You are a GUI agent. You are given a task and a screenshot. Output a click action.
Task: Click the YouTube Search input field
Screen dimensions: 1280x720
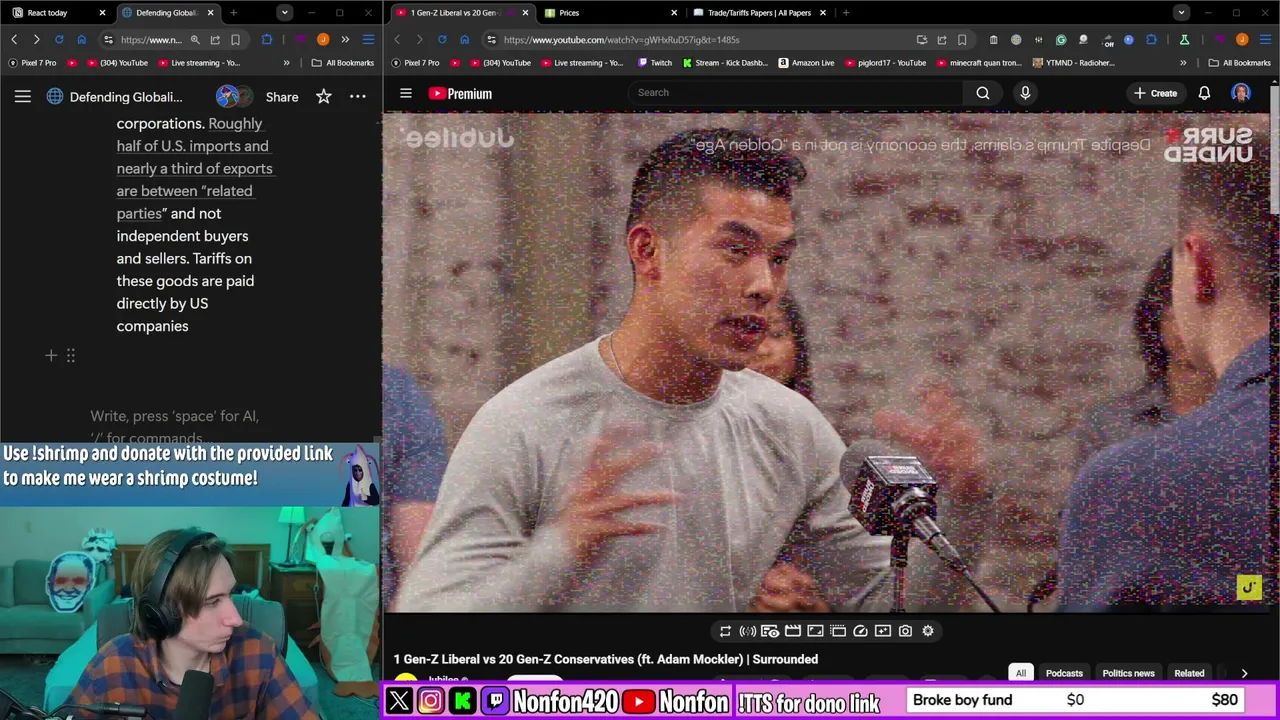pyautogui.click(x=795, y=93)
